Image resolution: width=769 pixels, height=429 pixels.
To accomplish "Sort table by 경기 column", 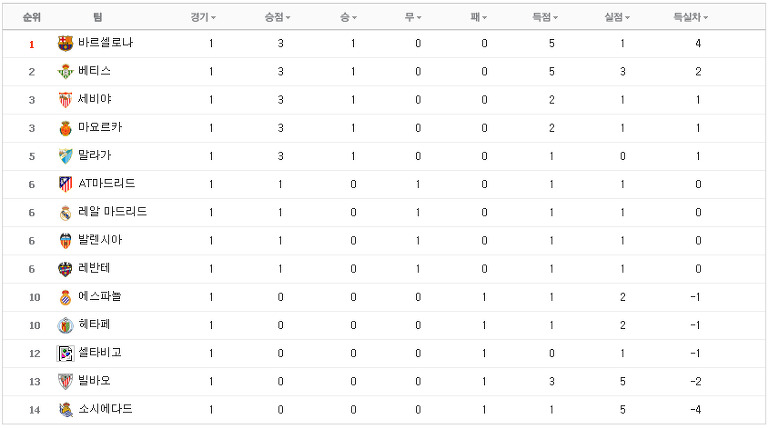I will tap(203, 18).
